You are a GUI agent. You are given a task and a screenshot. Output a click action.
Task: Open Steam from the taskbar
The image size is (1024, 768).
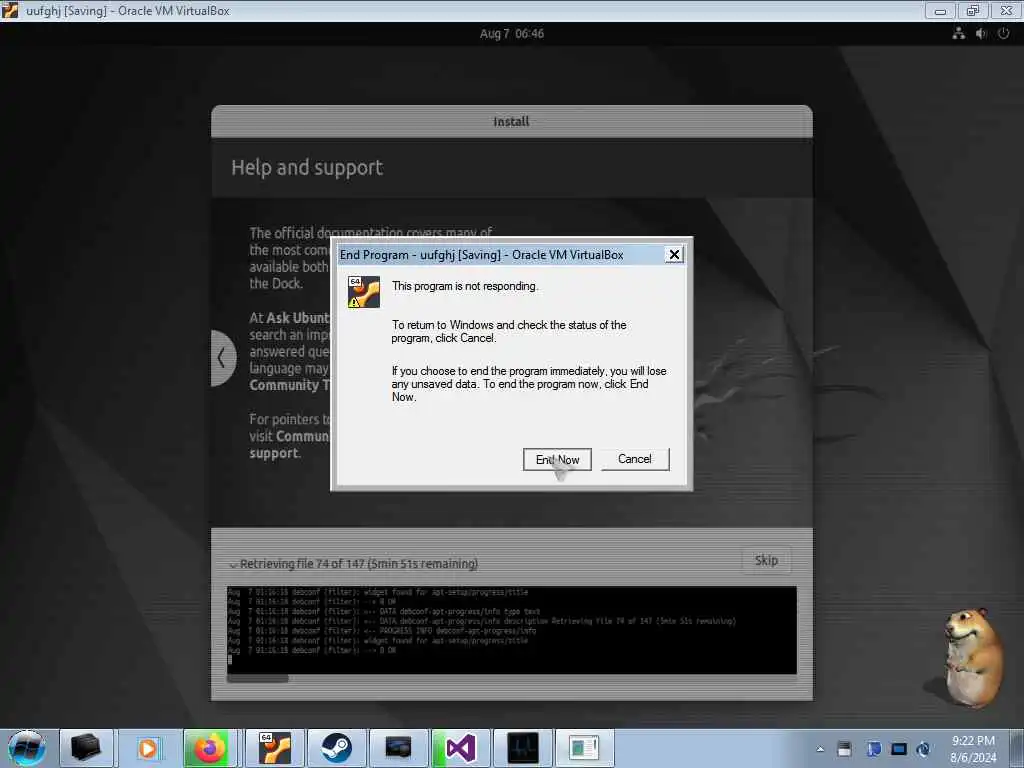point(336,748)
